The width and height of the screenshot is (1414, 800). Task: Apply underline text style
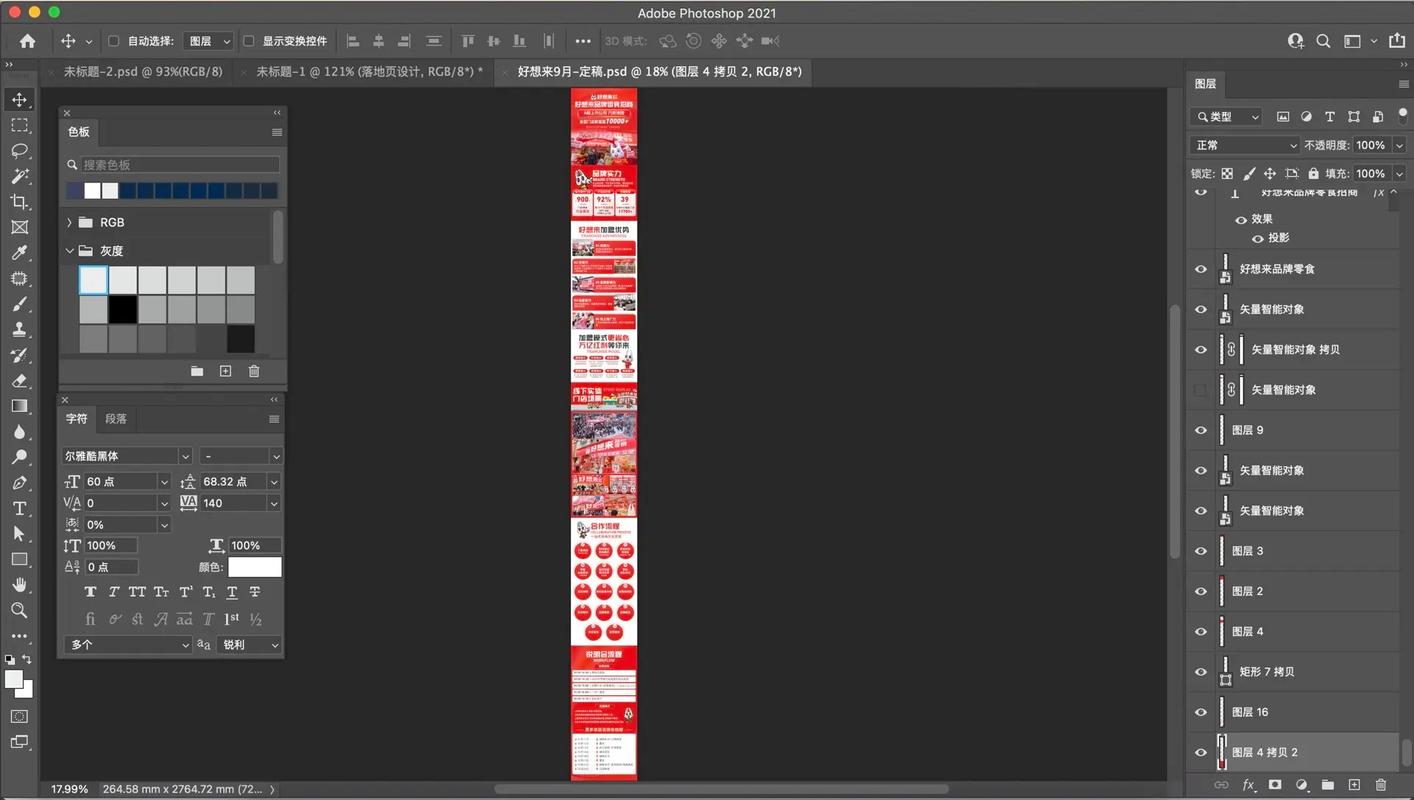pyautogui.click(x=232, y=593)
